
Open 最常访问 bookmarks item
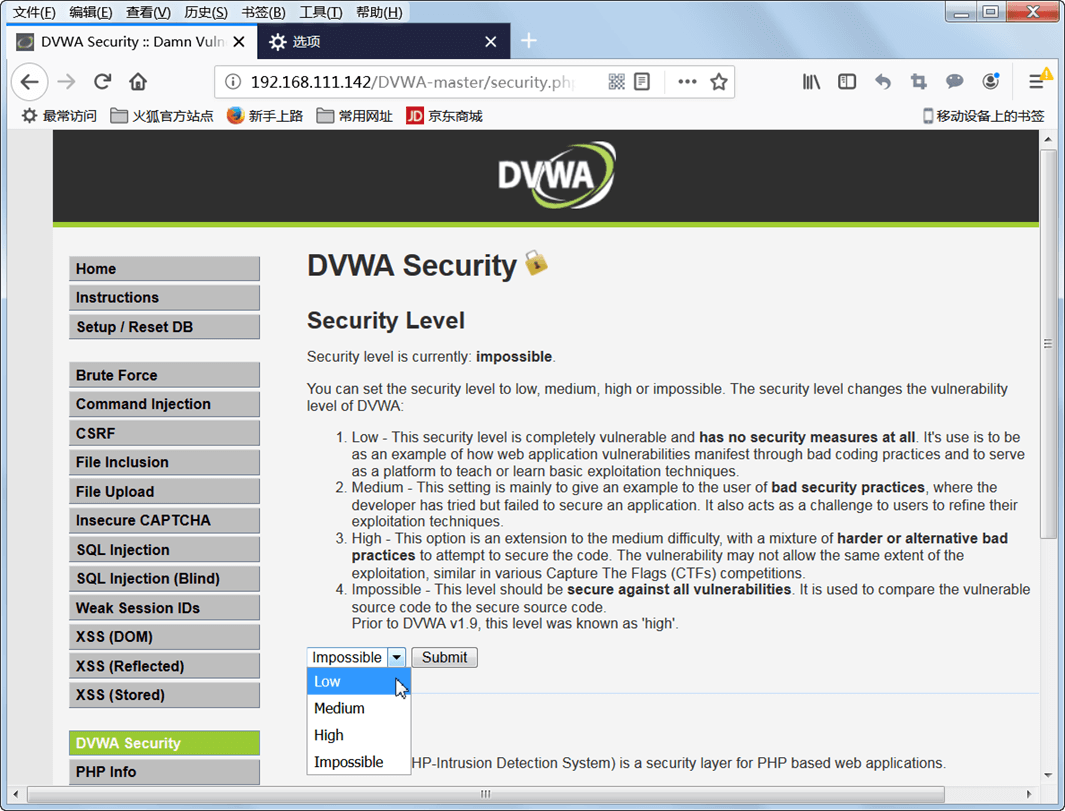point(59,116)
